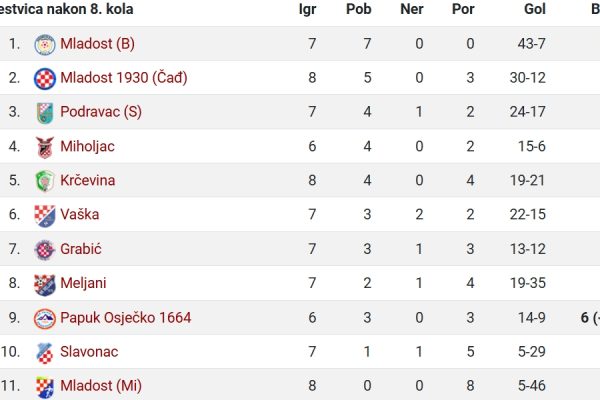
Task: Click the Papuk Osječko 1664 logo
Action: click(x=45, y=318)
